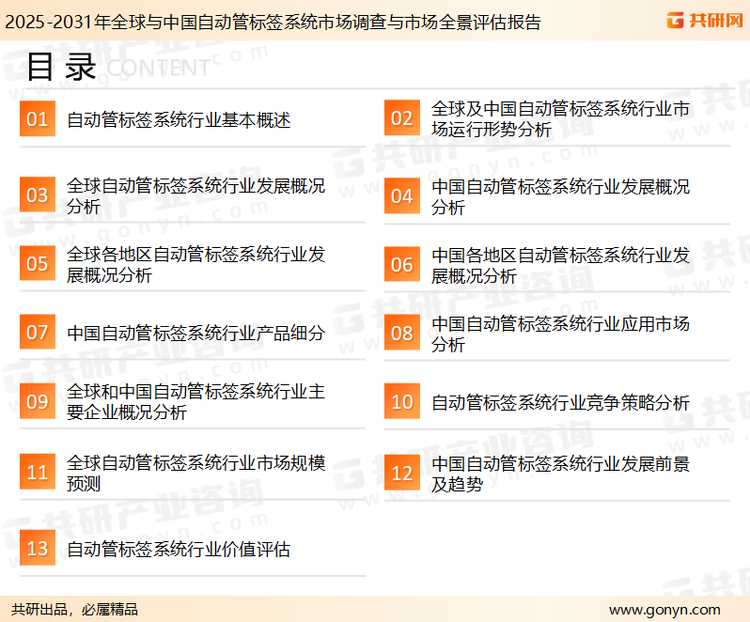Click the CONTENT heading text
750x622 pixels.
click(x=158, y=68)
